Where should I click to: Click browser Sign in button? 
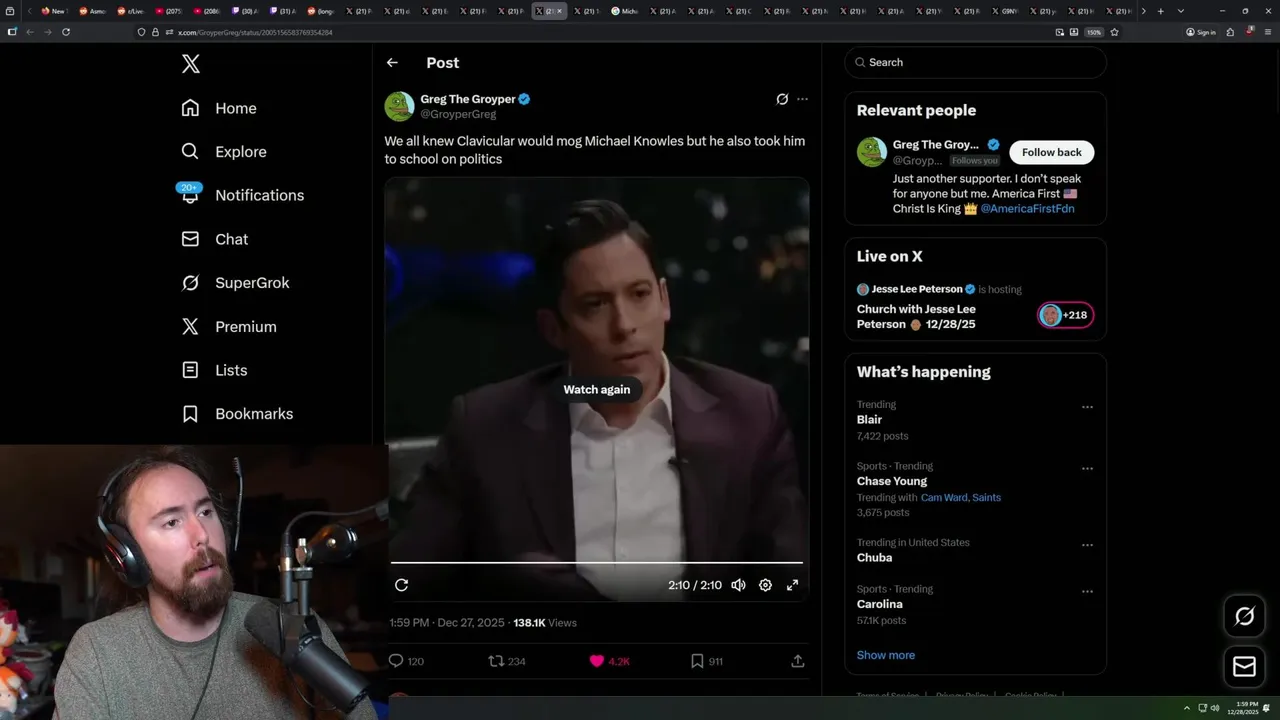1201,32
